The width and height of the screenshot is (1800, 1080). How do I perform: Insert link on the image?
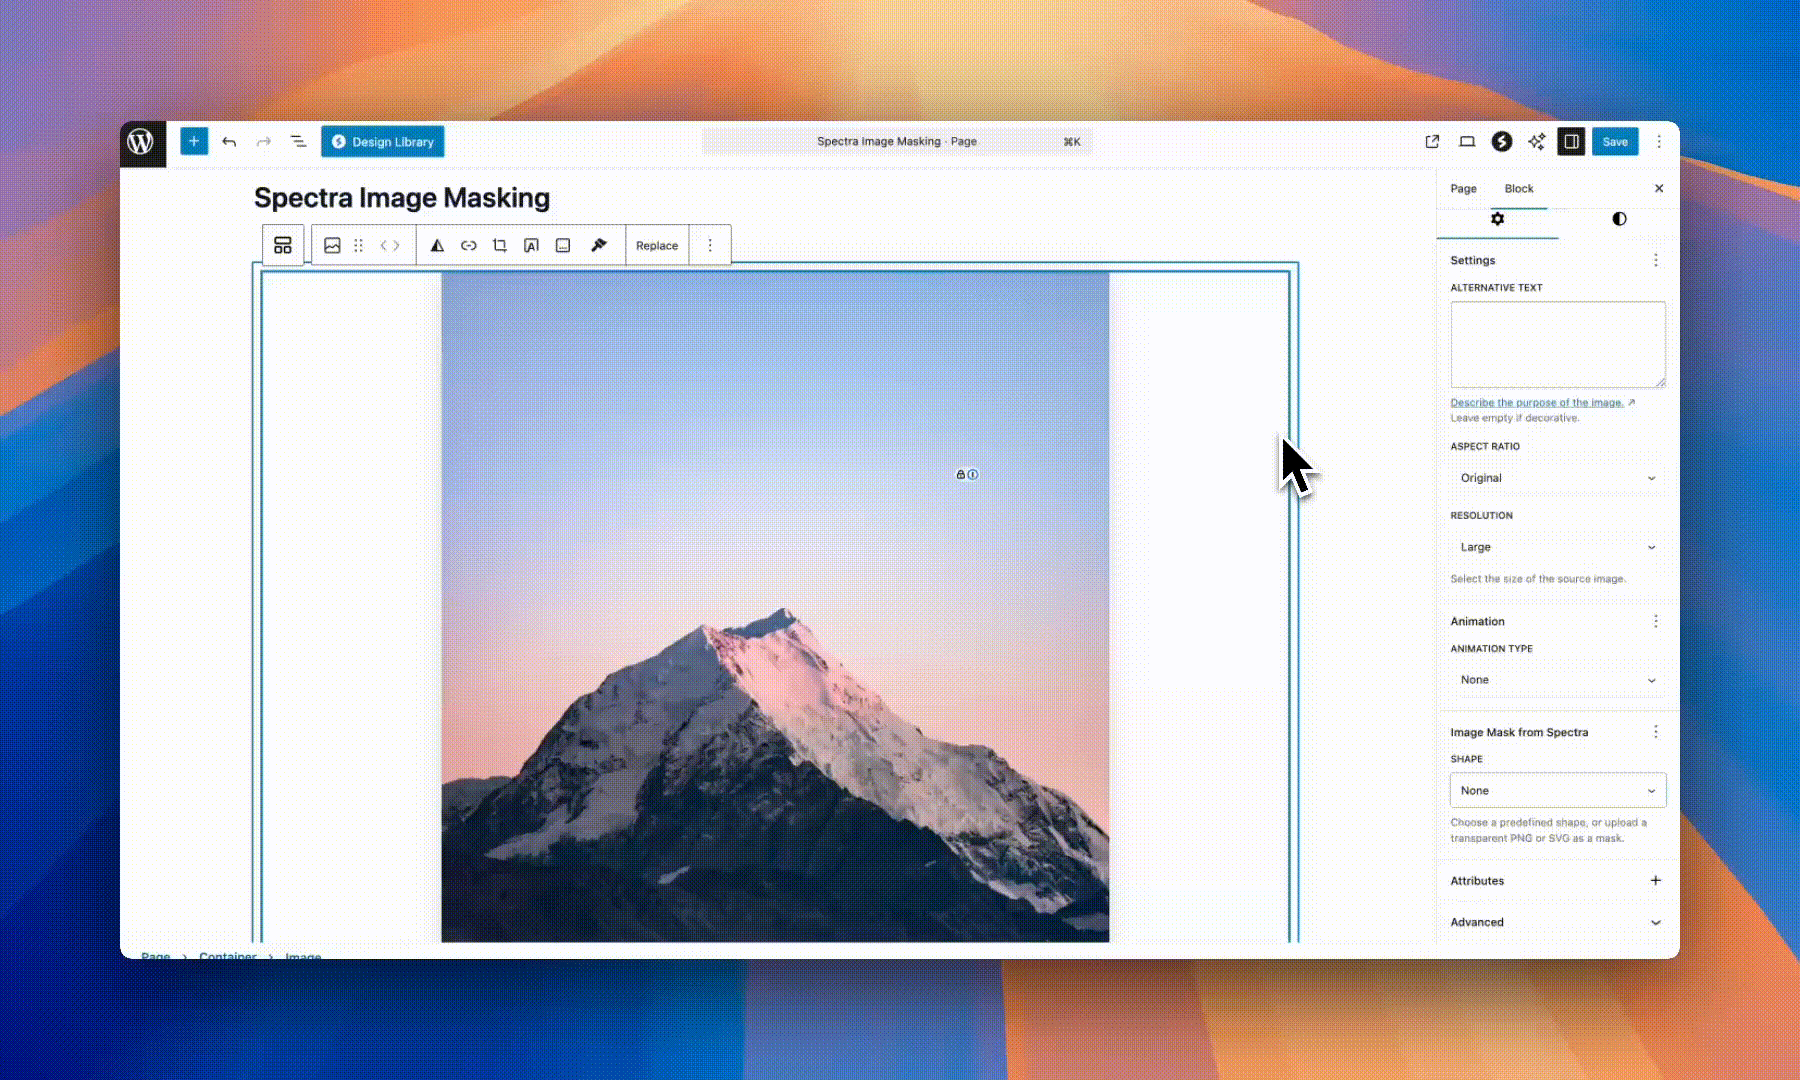[468, 245]
